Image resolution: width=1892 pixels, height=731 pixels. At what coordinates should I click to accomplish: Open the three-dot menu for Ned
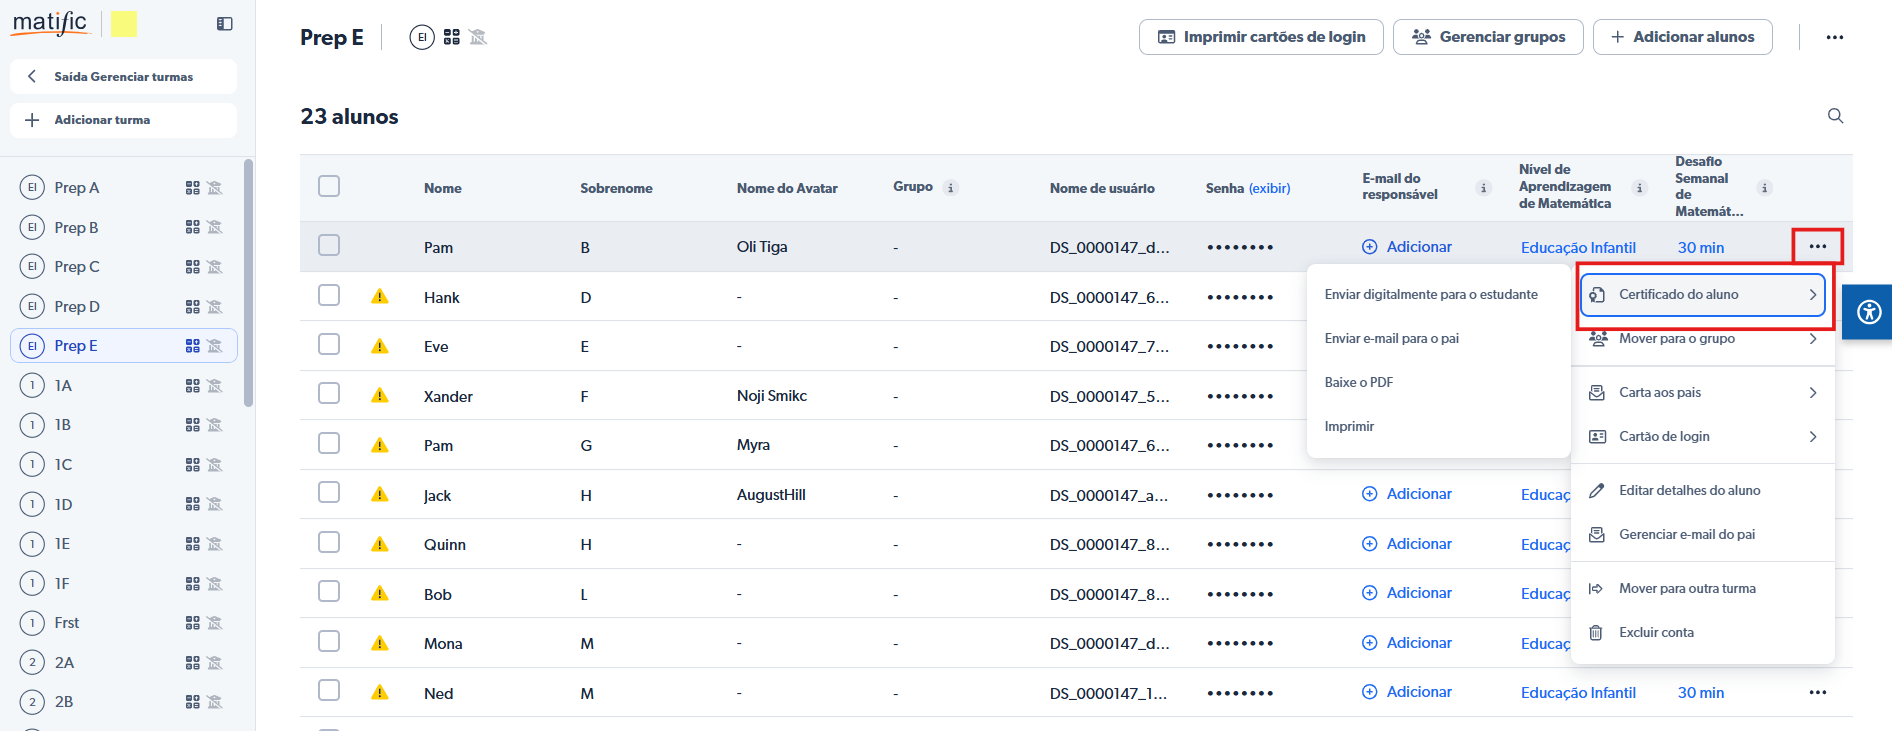pos(1817,692)
